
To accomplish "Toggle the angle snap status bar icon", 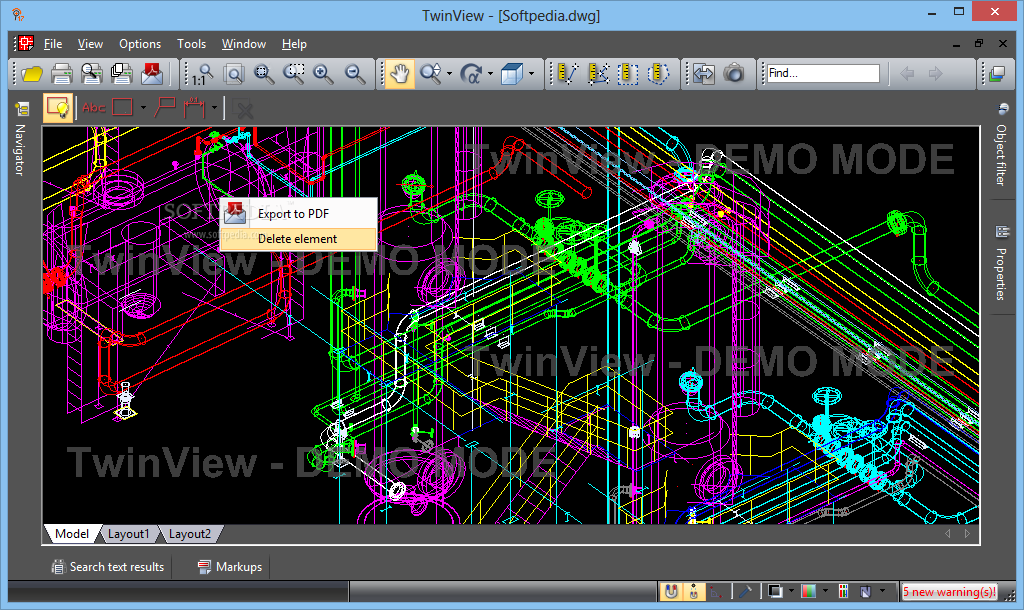I will click(x=717, y=592).
